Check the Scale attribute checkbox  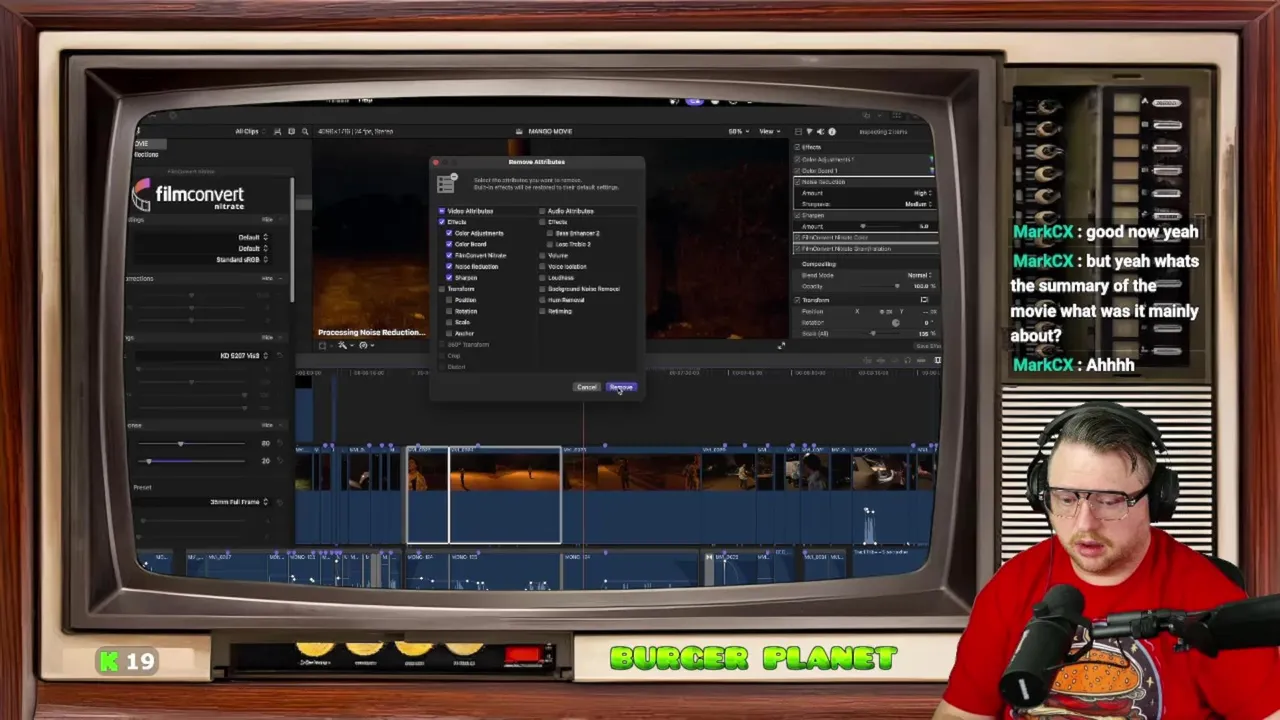(x=450, y=322)
